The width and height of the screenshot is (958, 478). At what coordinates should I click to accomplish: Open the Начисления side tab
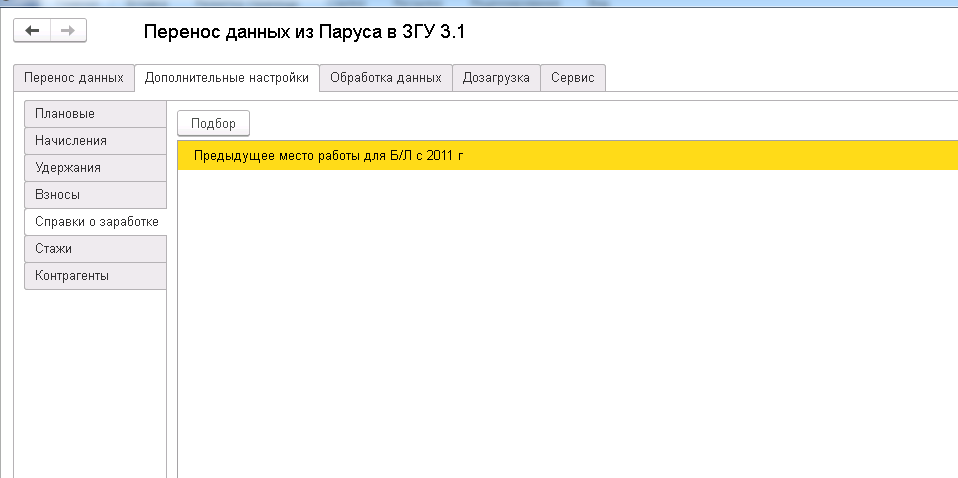[95, 141]
